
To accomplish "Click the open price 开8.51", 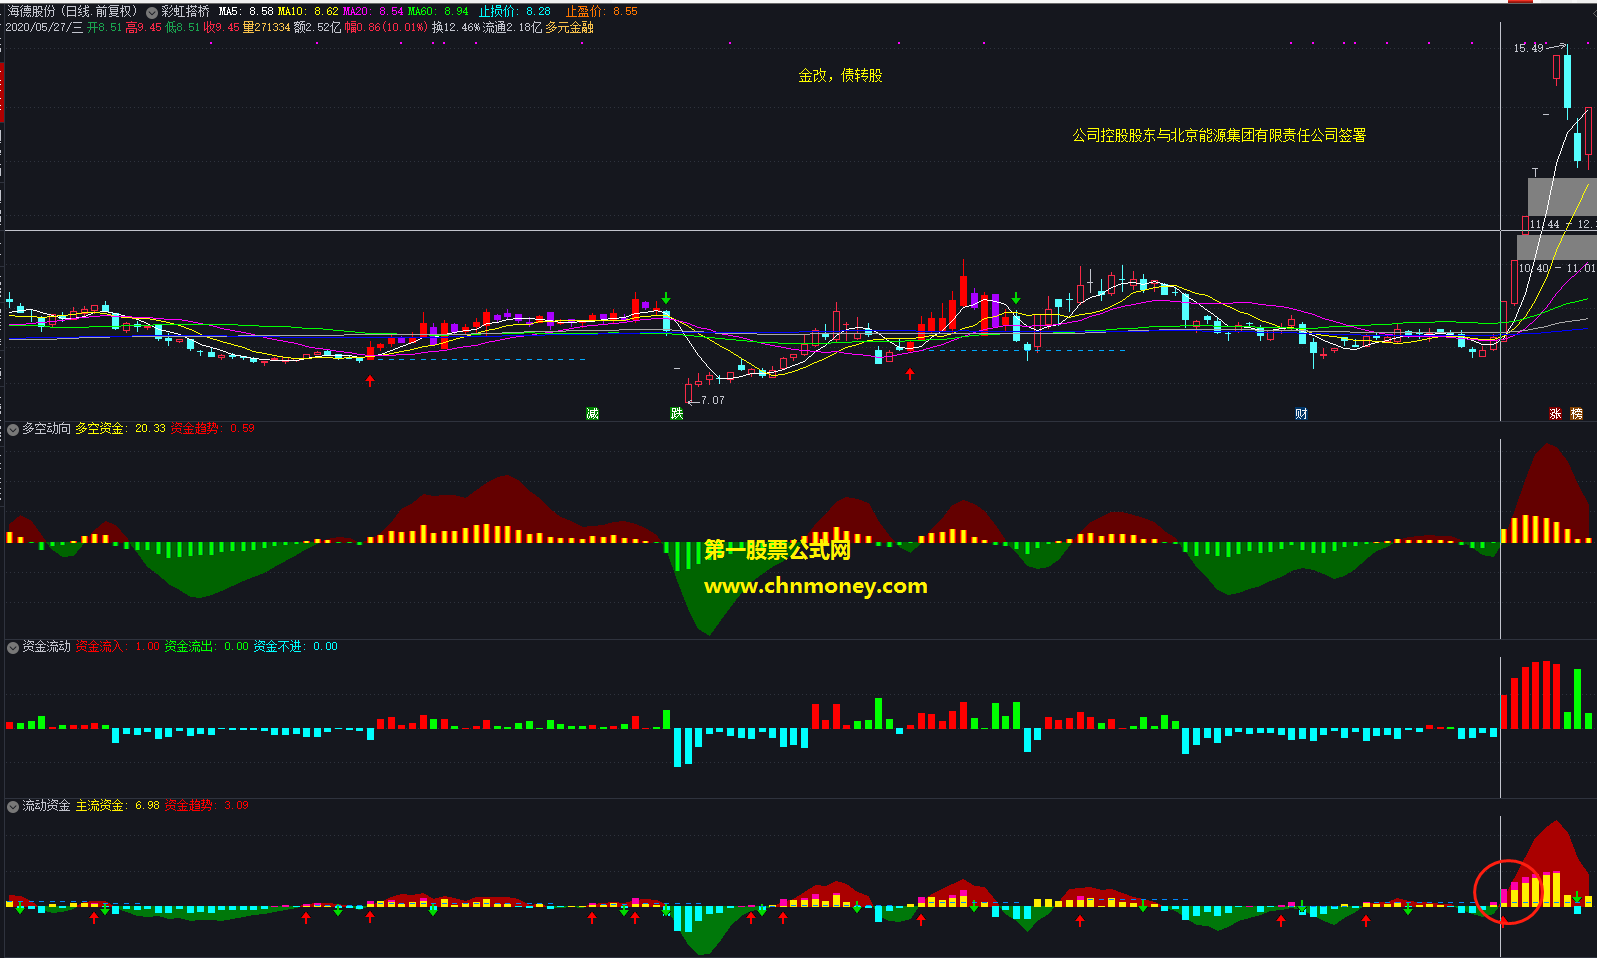I will click(104, 27).
